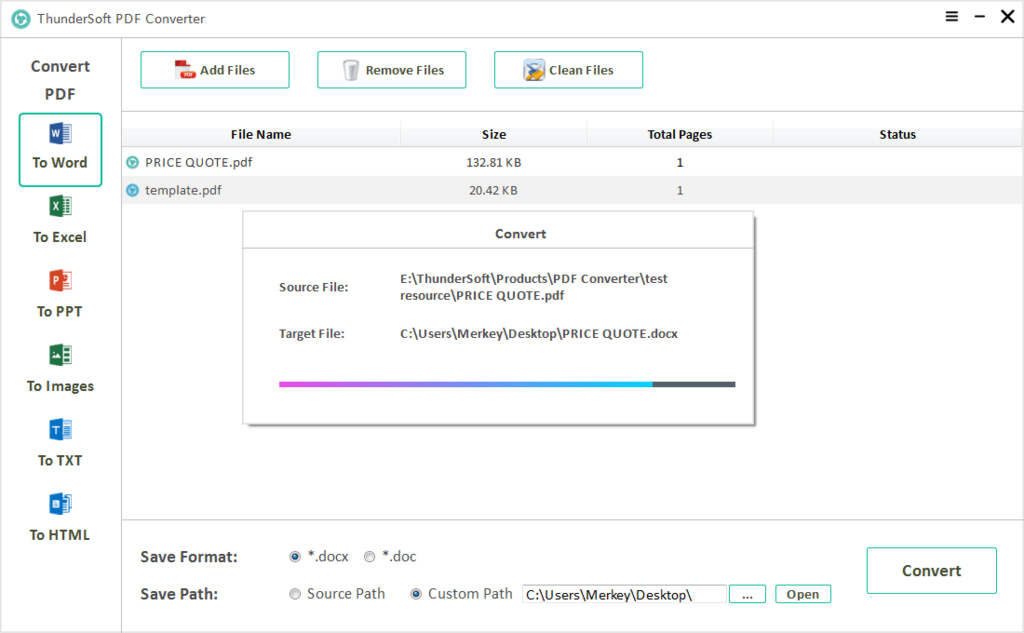Select the To HTML conversion icon

[x=60, y=504]
